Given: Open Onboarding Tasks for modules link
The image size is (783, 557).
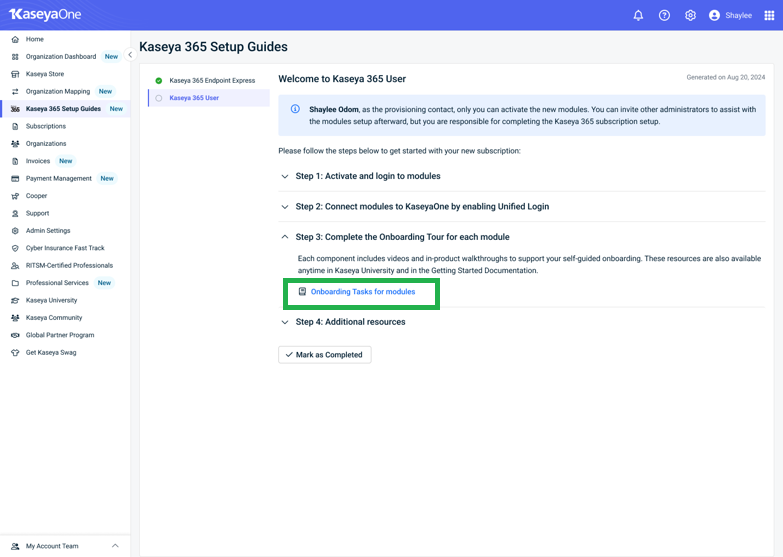Looking at the screenshot, I should point(362,292).
